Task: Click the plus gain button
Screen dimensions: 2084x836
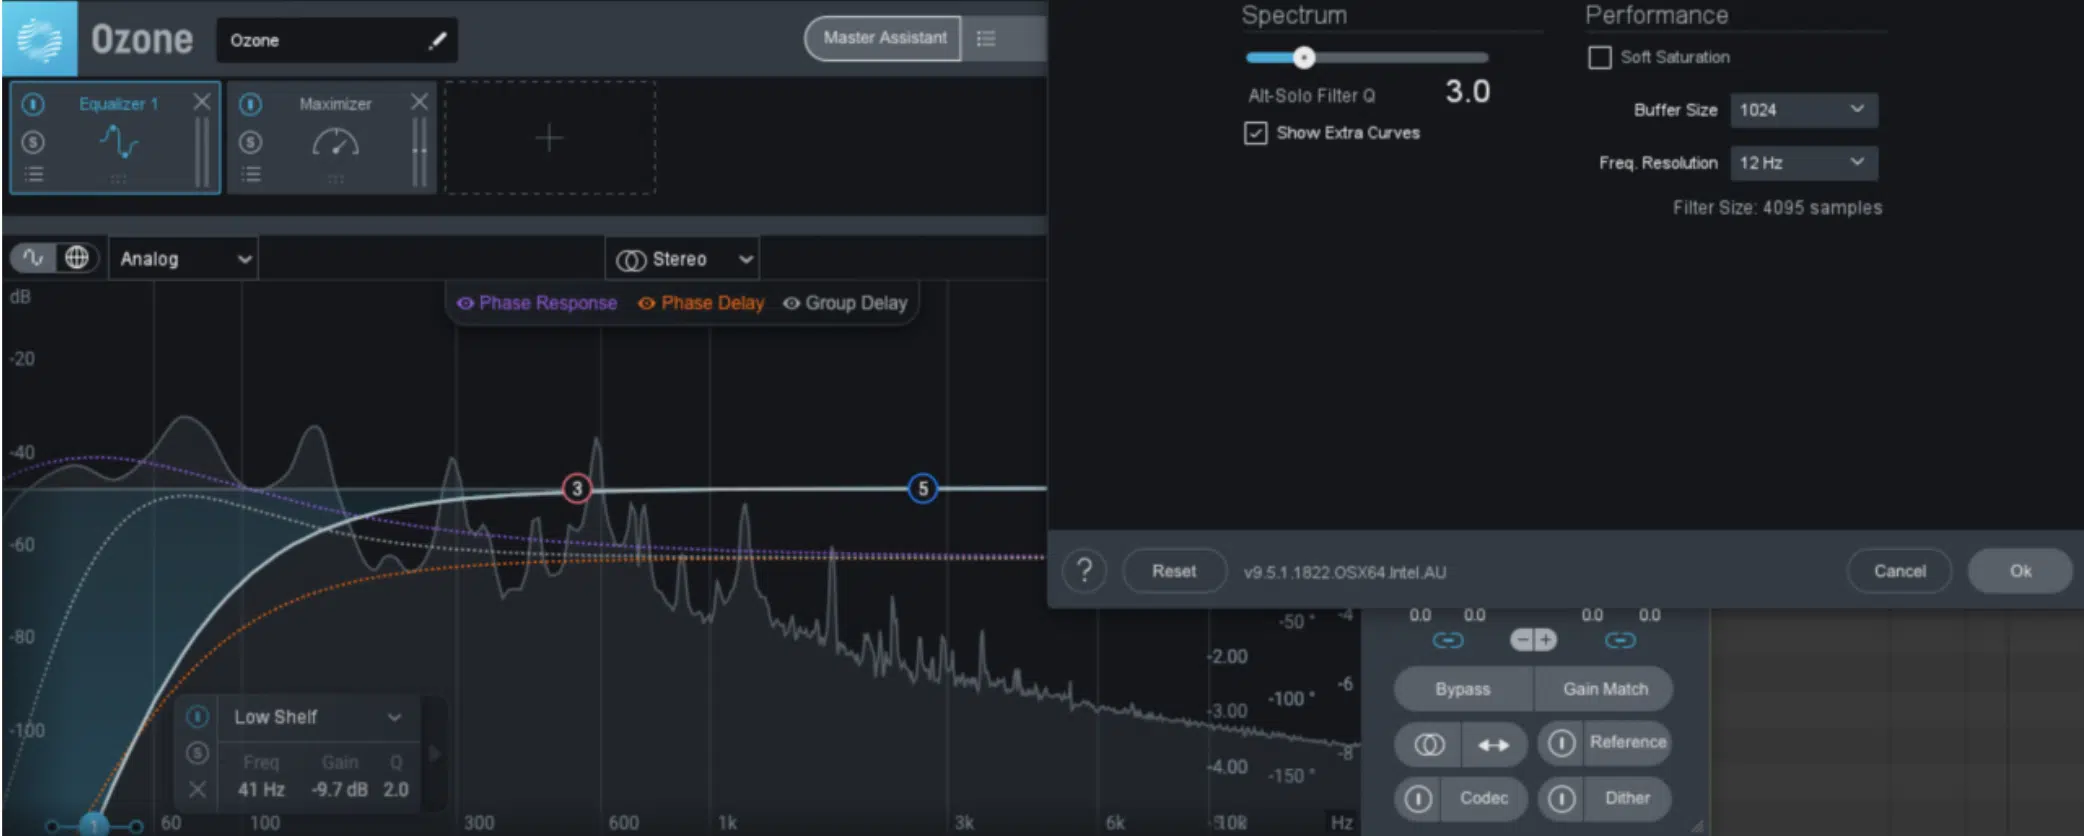Action: coord(1545,640)
